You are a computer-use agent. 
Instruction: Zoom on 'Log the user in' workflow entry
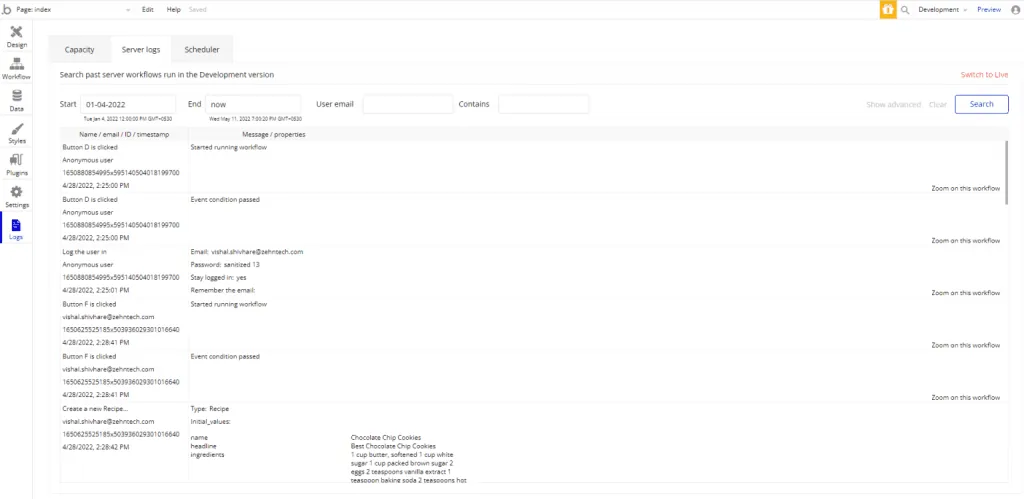pyautogui.click(x=965, y=293)
